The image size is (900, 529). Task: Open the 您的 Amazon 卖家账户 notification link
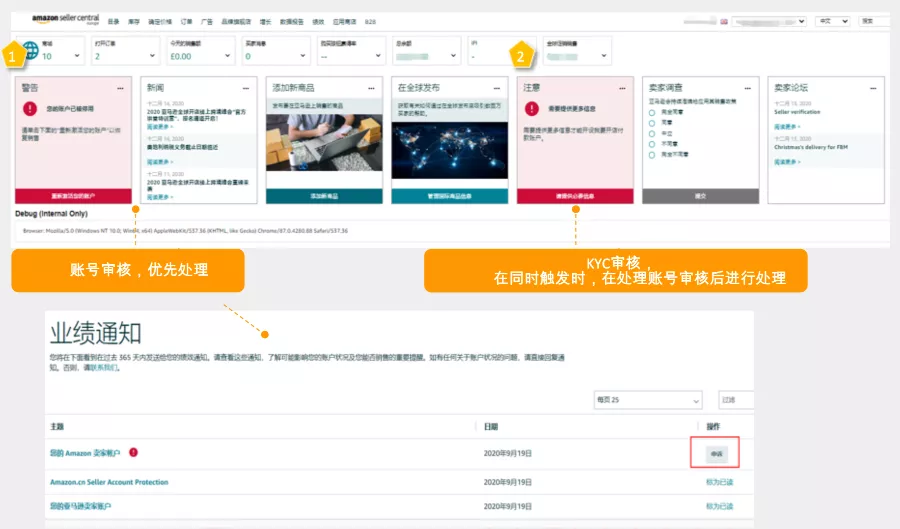(85, 453)
